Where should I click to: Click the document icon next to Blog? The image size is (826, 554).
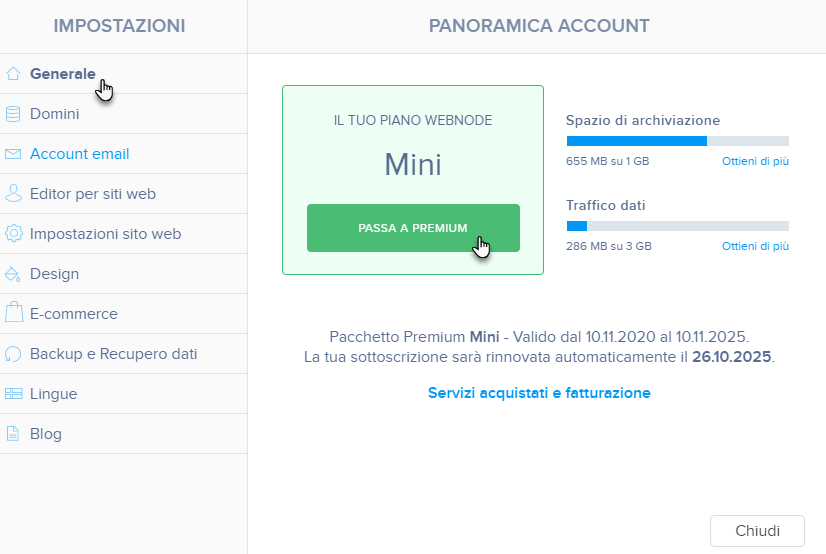coord(13,434)
